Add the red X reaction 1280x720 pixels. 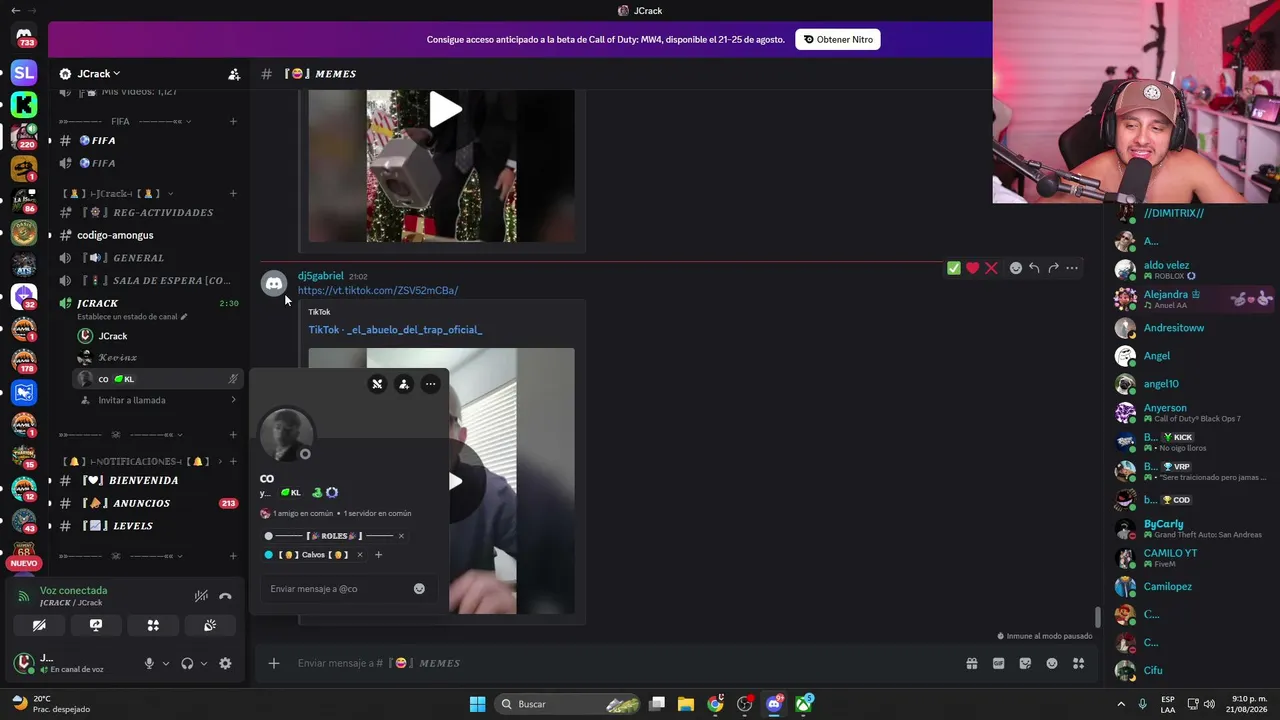coord(991,268)
